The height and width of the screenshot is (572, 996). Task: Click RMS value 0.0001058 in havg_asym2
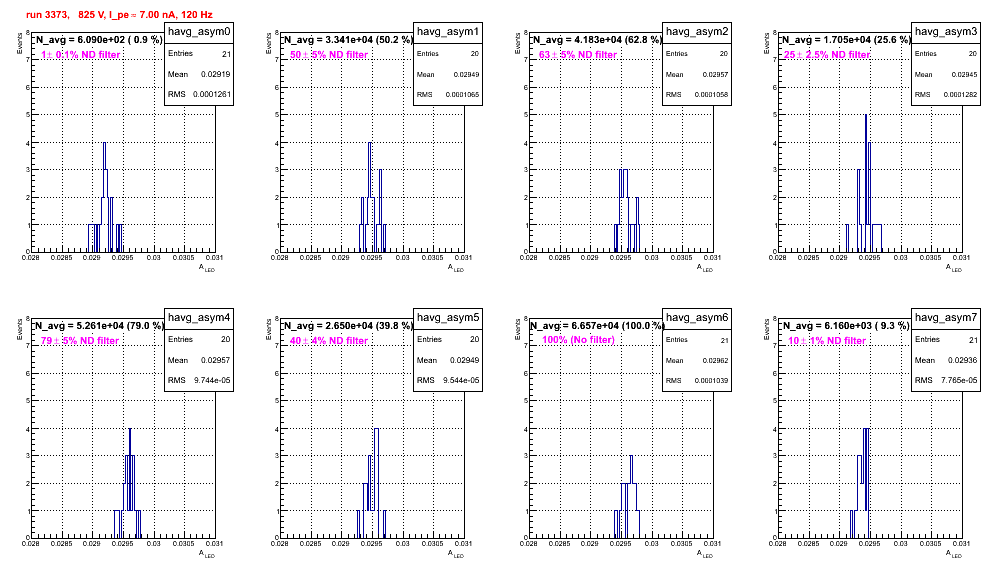tap(711, 95)
